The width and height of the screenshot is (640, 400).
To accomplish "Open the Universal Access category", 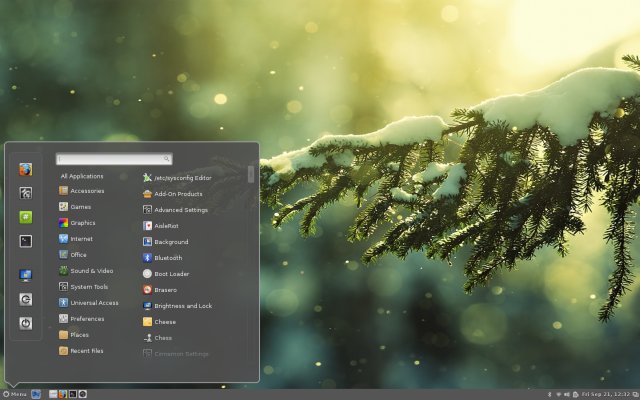I will 89,303.
